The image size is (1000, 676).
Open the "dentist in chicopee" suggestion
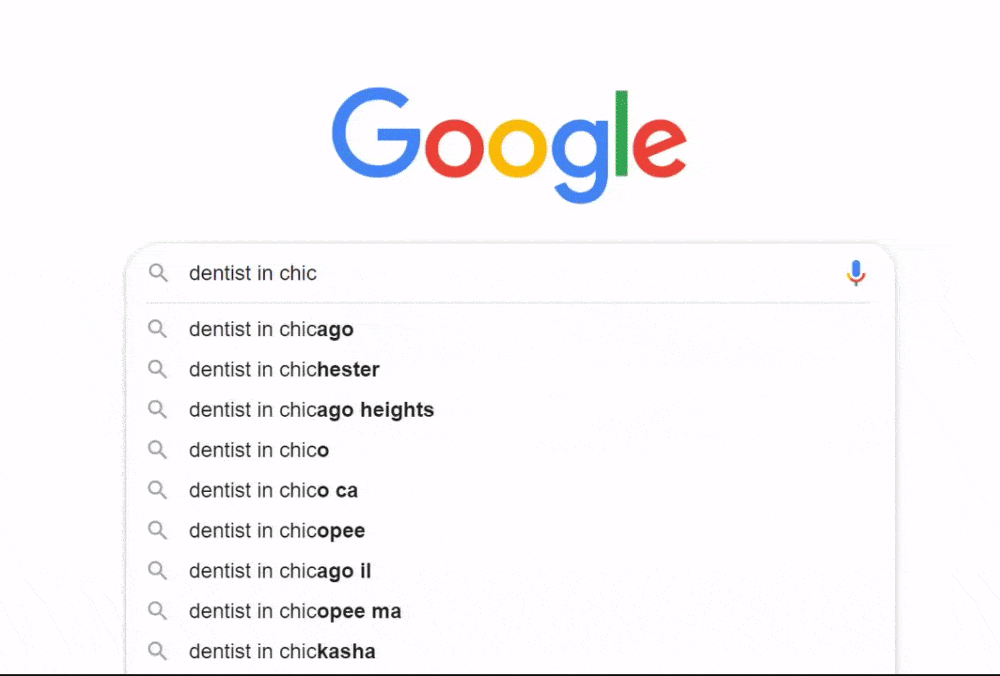276,530
